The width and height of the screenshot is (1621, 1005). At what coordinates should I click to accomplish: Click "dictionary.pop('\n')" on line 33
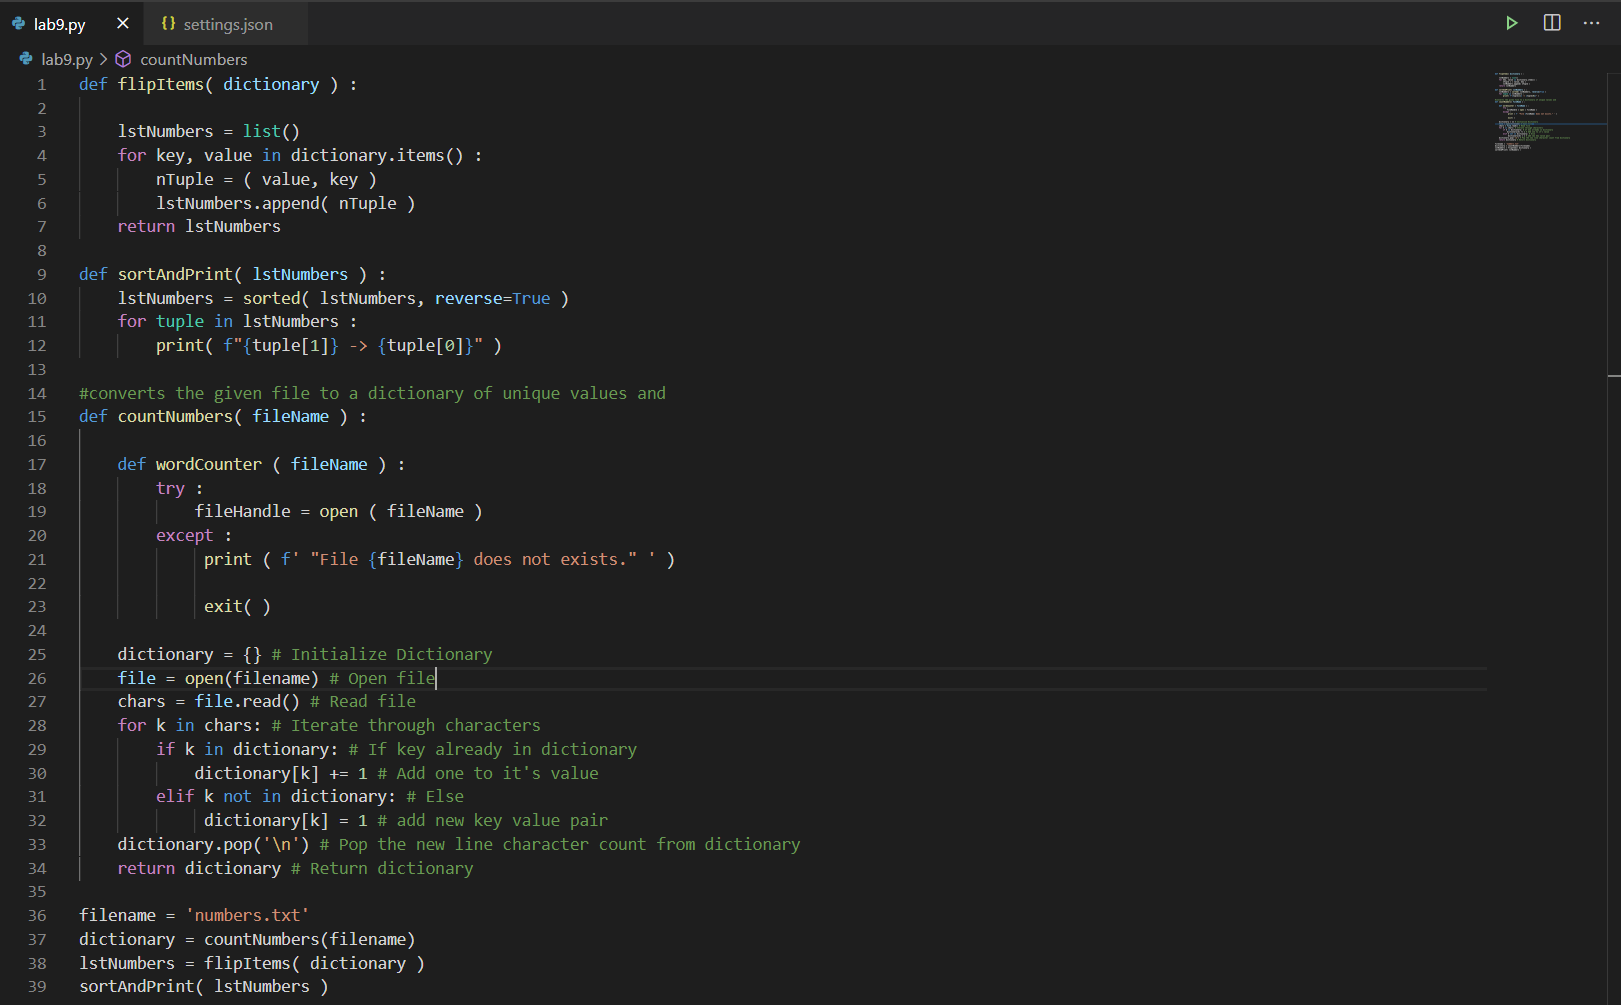coord(214,844)
